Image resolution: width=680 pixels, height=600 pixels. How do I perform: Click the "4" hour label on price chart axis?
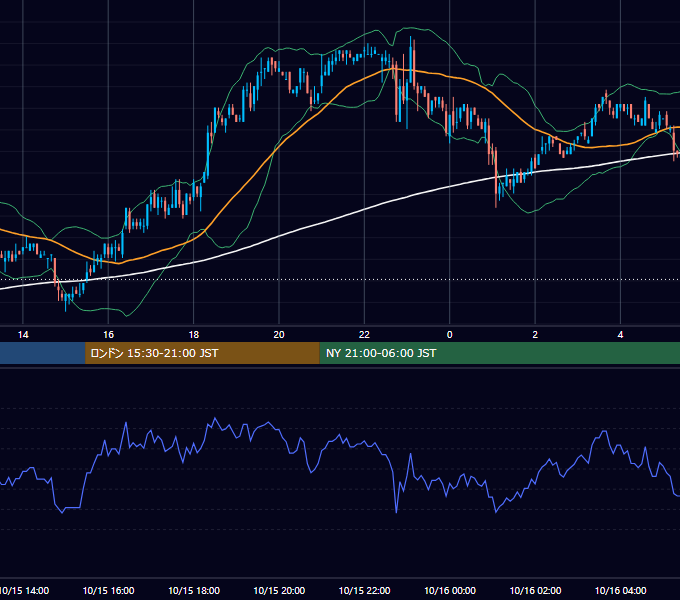point(620,335)
